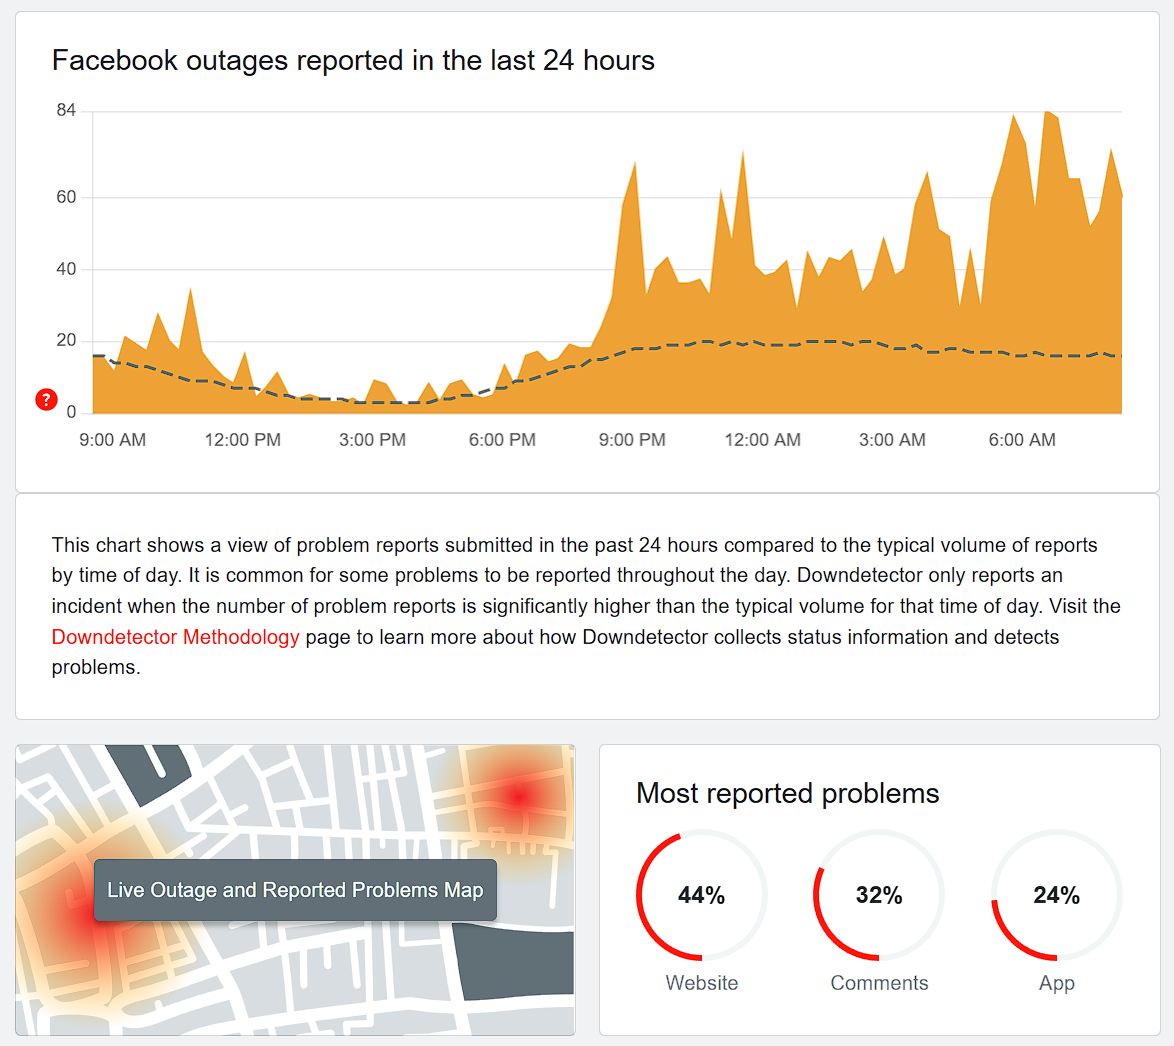Select the 32% Comments circular gauge
Image resolution: width=1174 pixels, height=1046 pixels.
[879, 895]
